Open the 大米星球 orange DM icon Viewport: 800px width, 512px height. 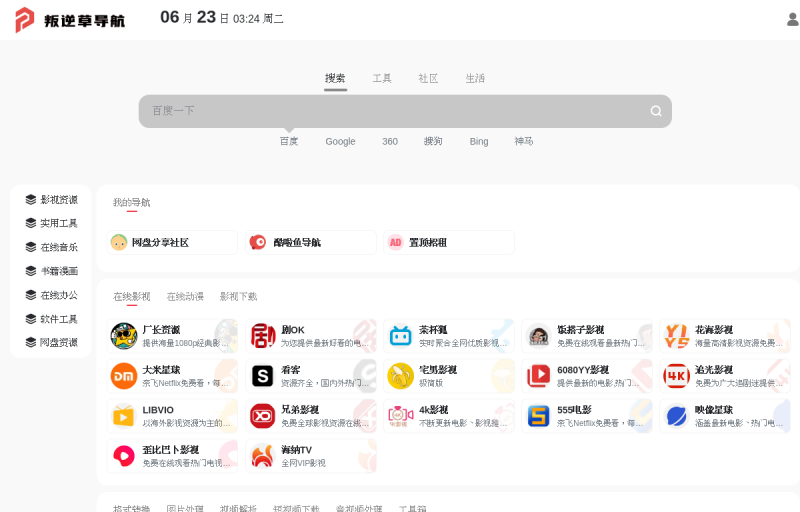[124, 376]
